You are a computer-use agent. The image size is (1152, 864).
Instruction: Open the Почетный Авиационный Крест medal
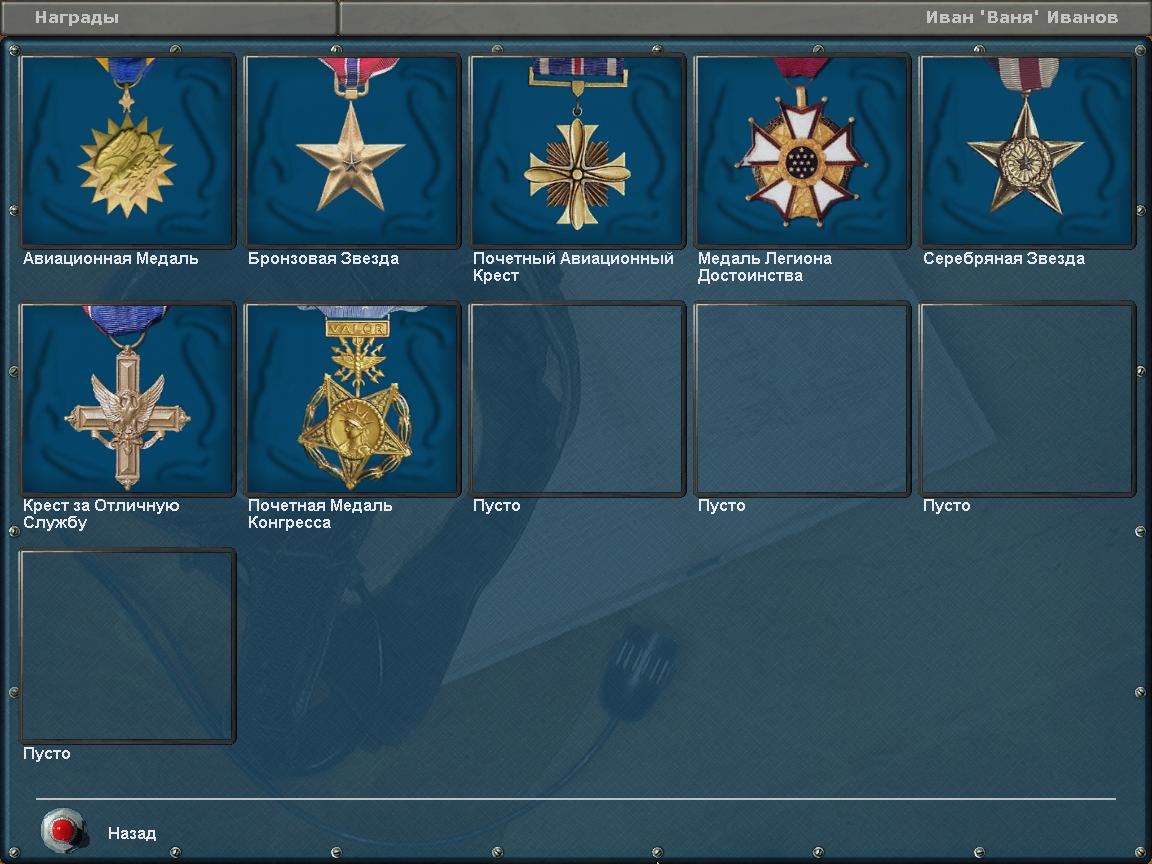pyautogui.click(x=577, y=151)
